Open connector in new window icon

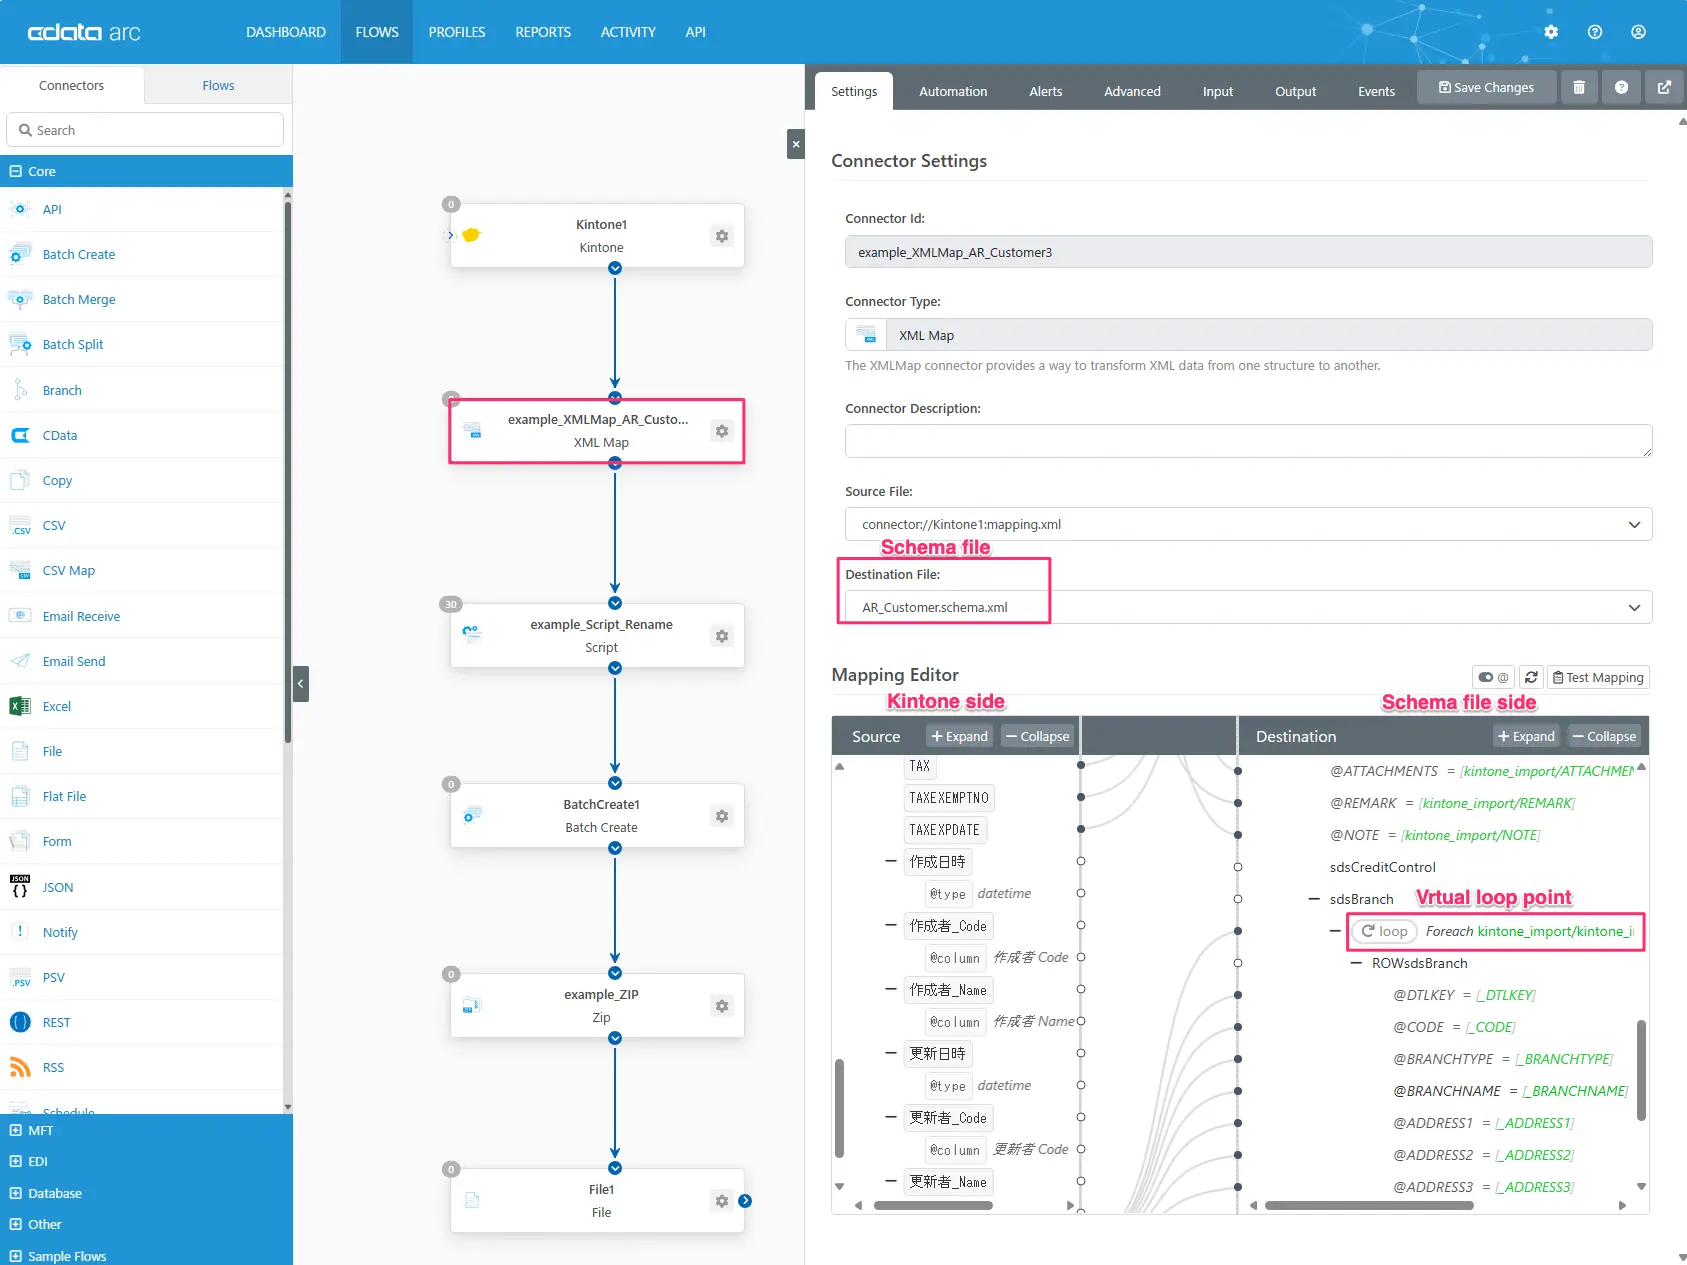(x=1664, y=88)
